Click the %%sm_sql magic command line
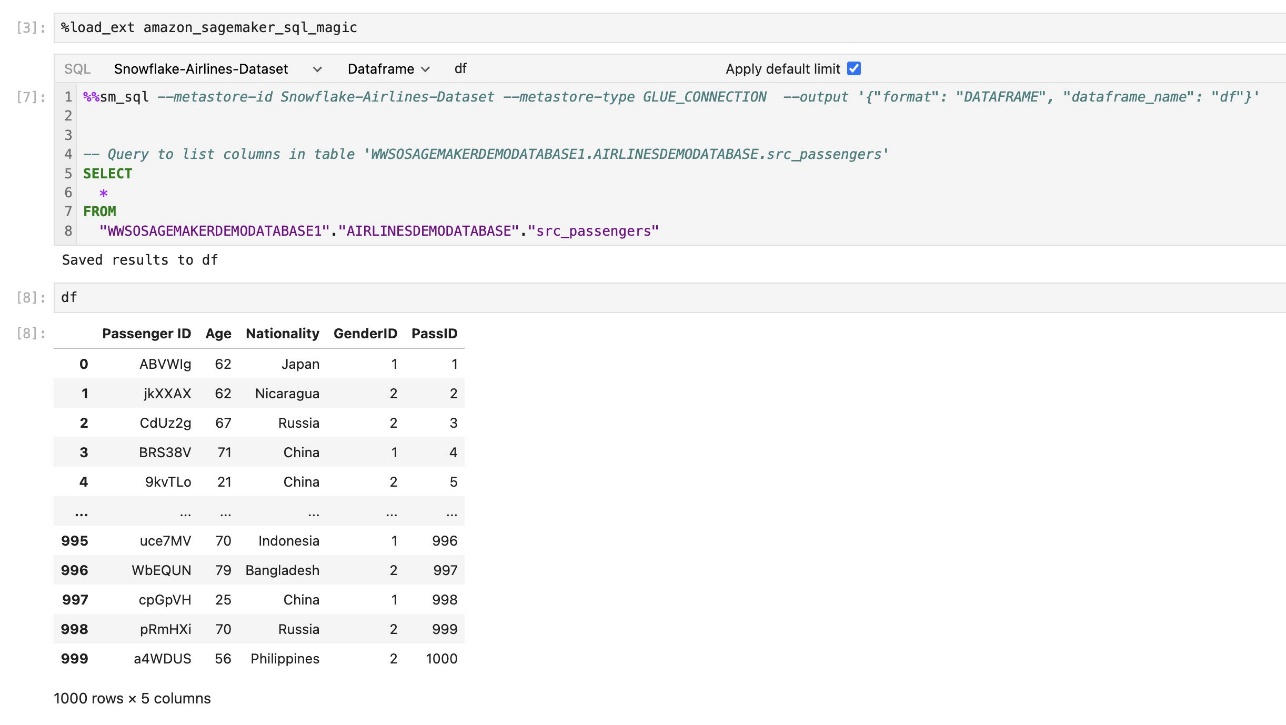 (671, 97)
